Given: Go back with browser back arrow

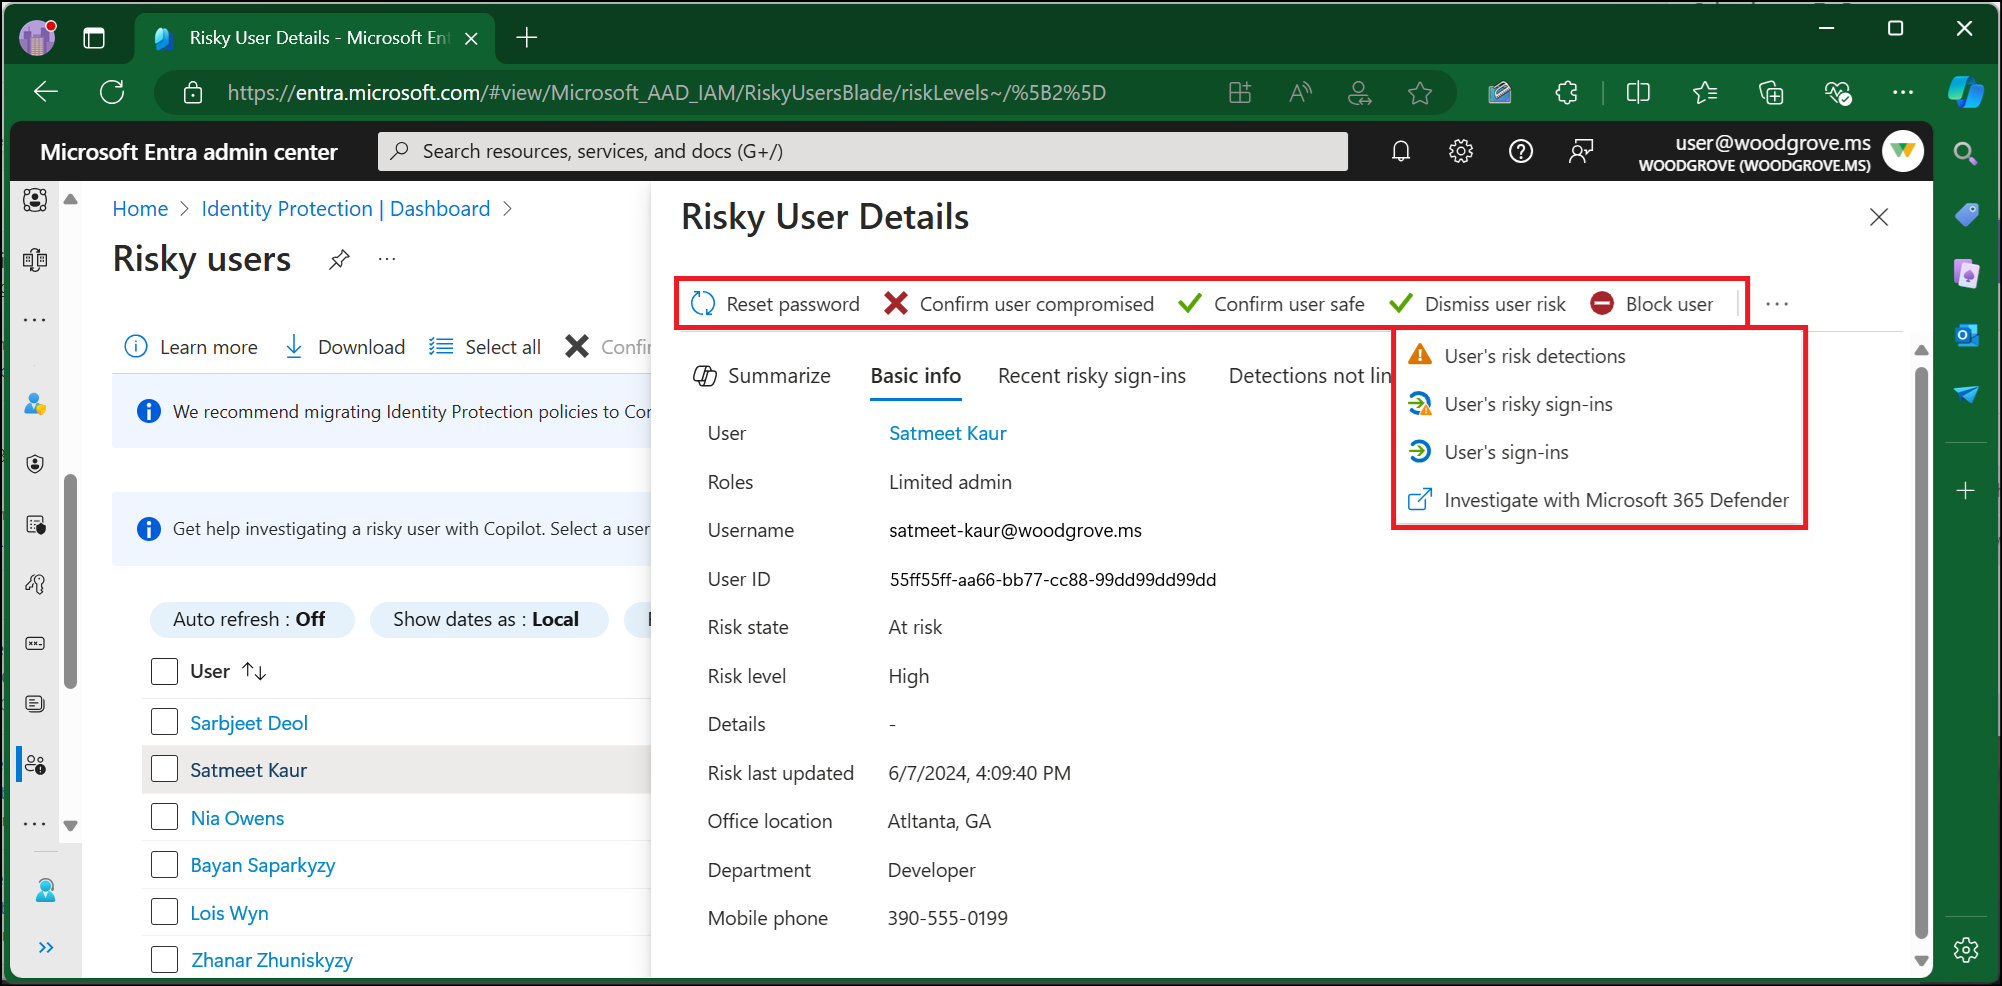Looking at the screenshot, I should tap(46, 92).
